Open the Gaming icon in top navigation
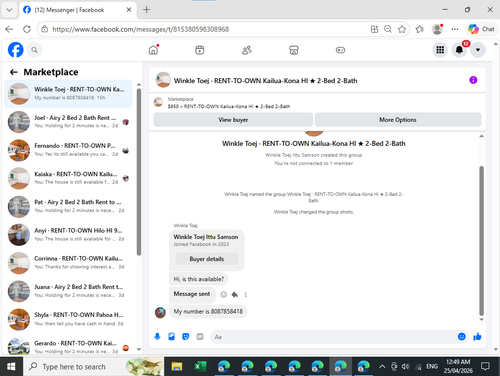 pos(340,50)
